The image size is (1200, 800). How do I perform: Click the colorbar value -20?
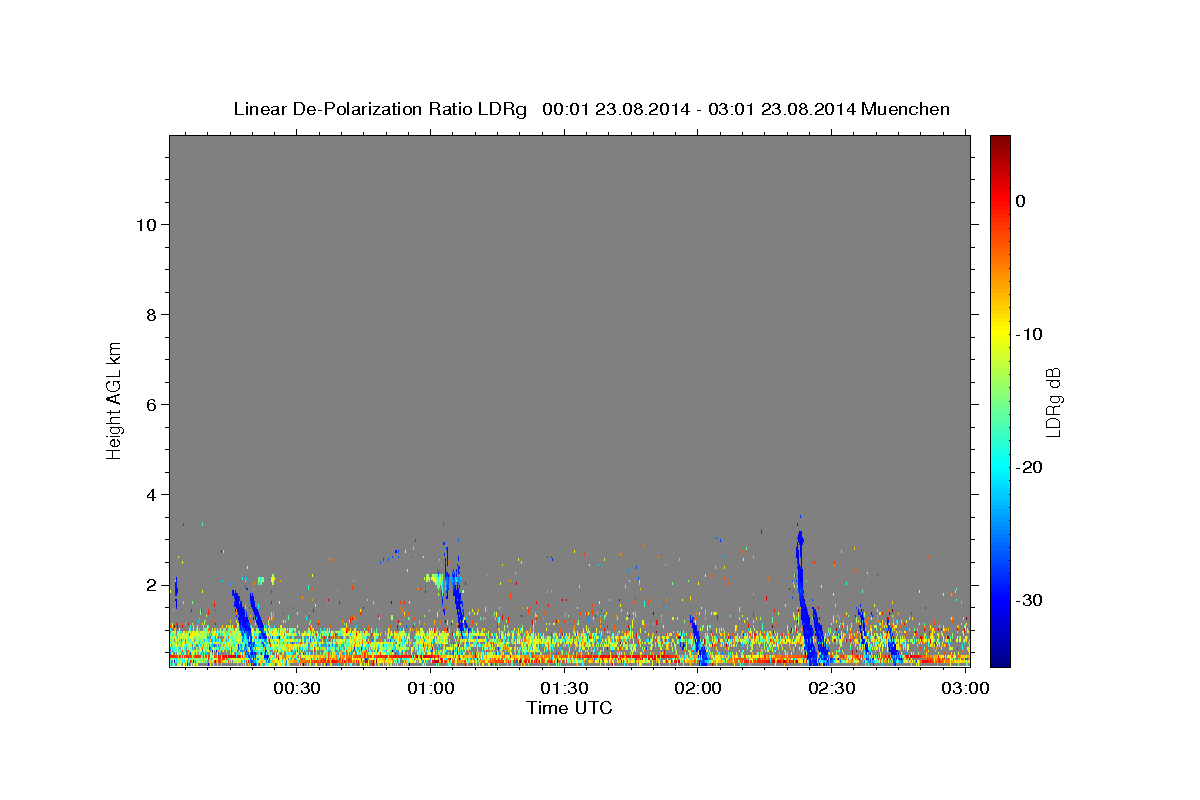point(1030,467)
